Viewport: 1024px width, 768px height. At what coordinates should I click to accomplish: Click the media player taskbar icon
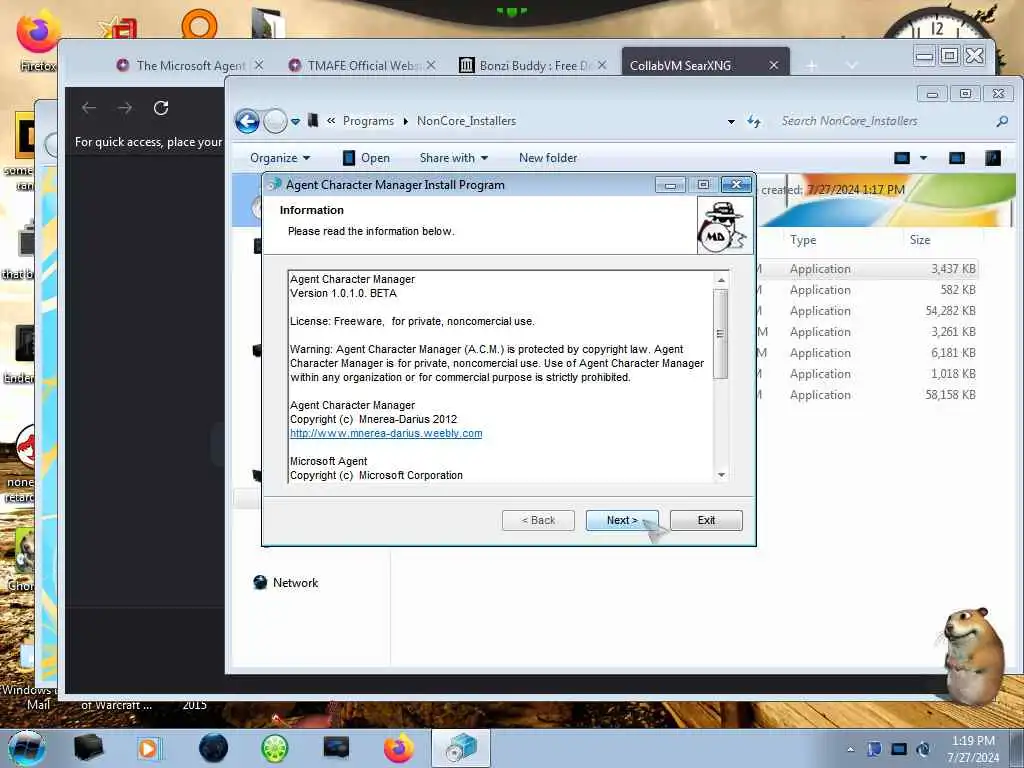(148, 748)
